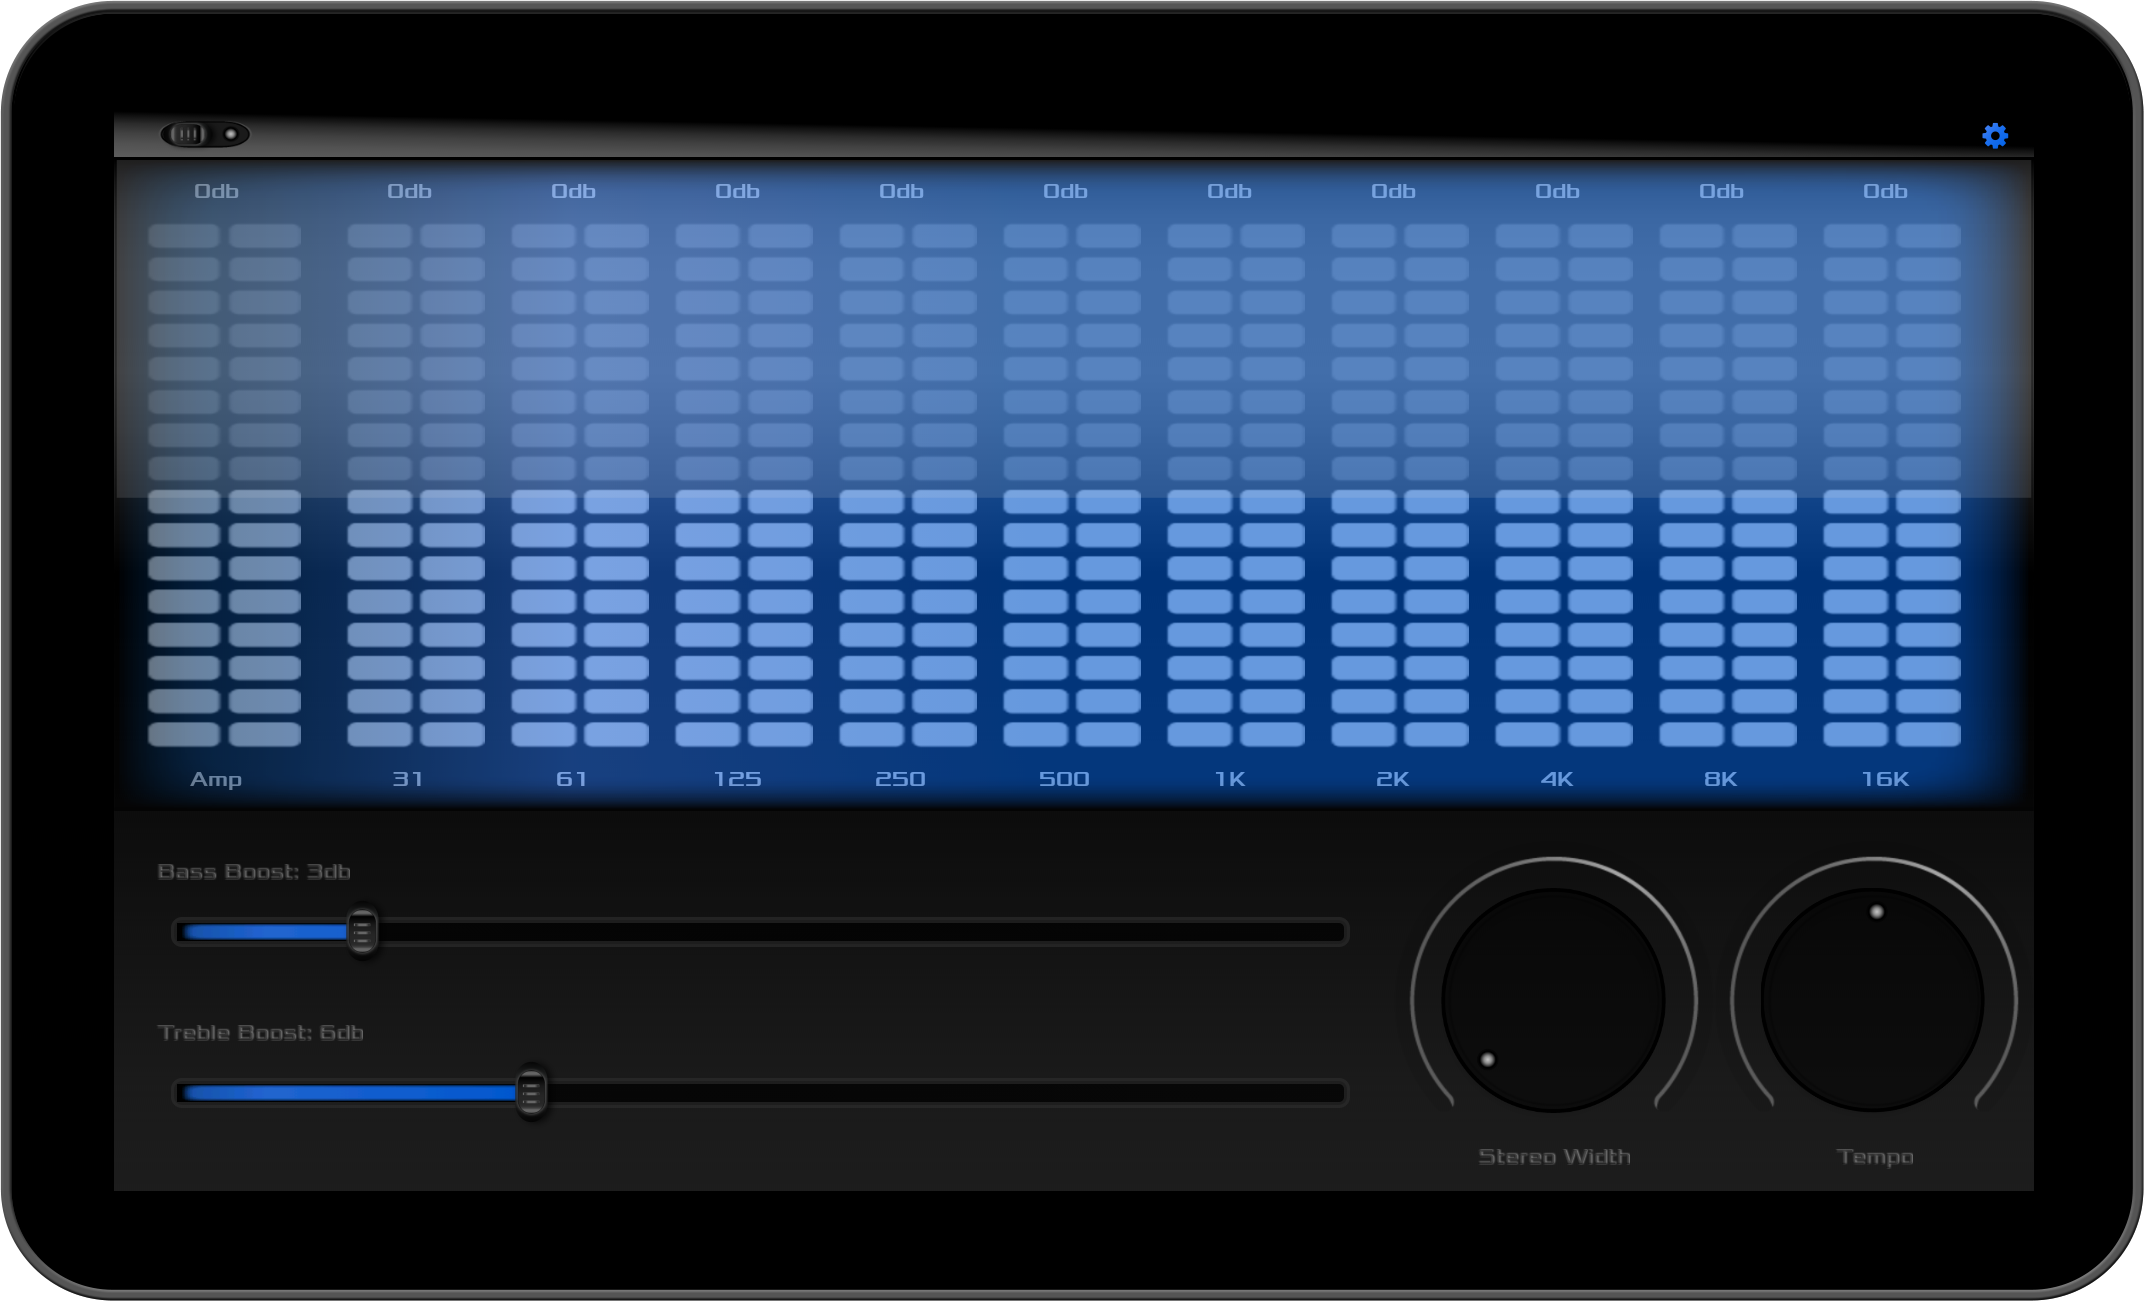Click the Treble Boost: 6db label
This screenshot has height=1301, width=2144.
point(260,1033)
